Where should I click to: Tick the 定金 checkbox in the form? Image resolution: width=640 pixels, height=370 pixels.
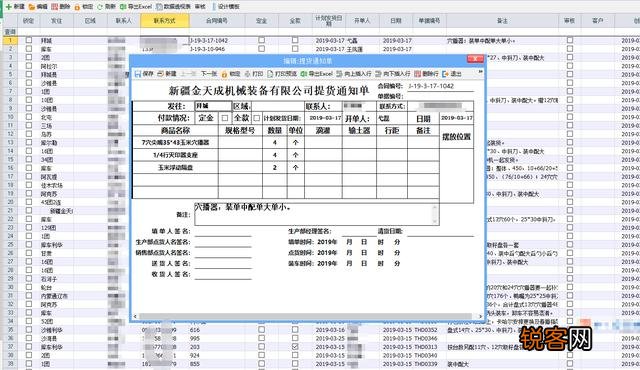tap(224, 118)
